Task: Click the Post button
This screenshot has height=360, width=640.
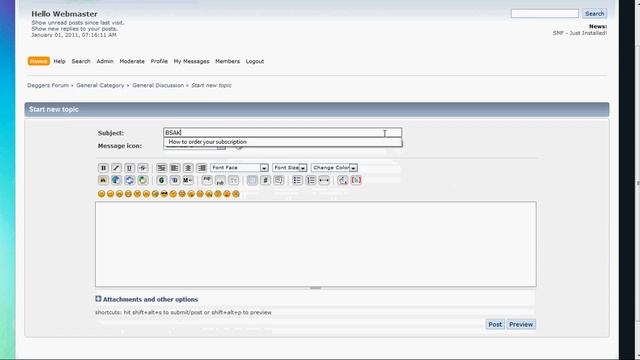Action: pos(495,324)
